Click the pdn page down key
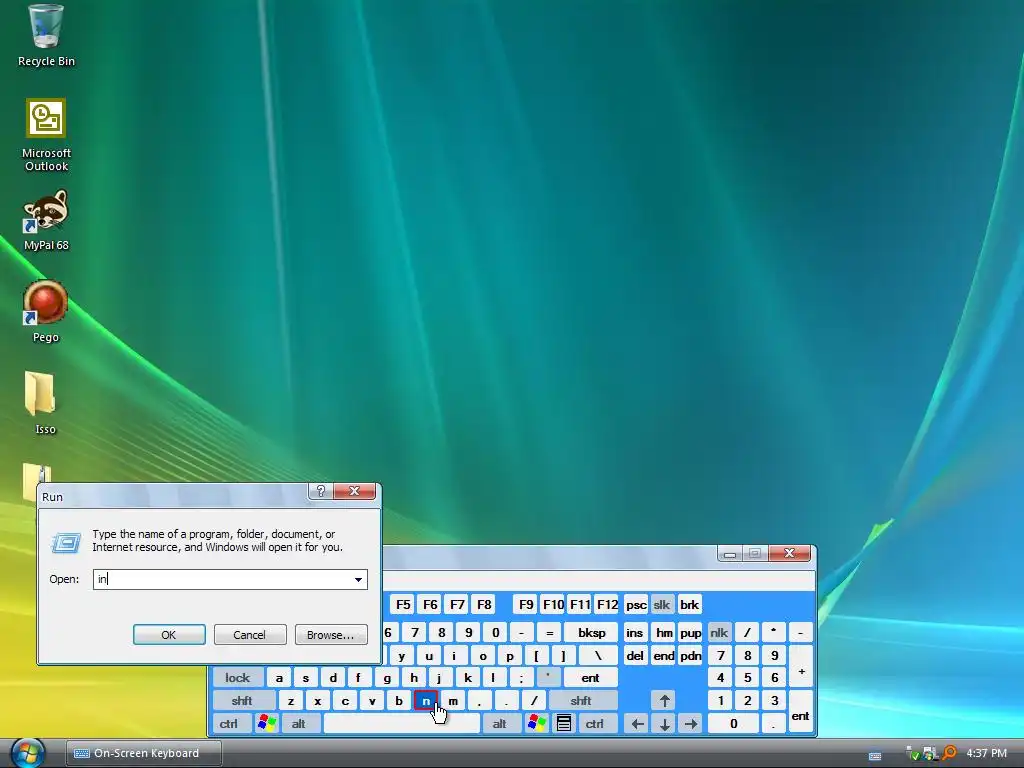This screenshot has width=1024, height=768. pos(690,656)
